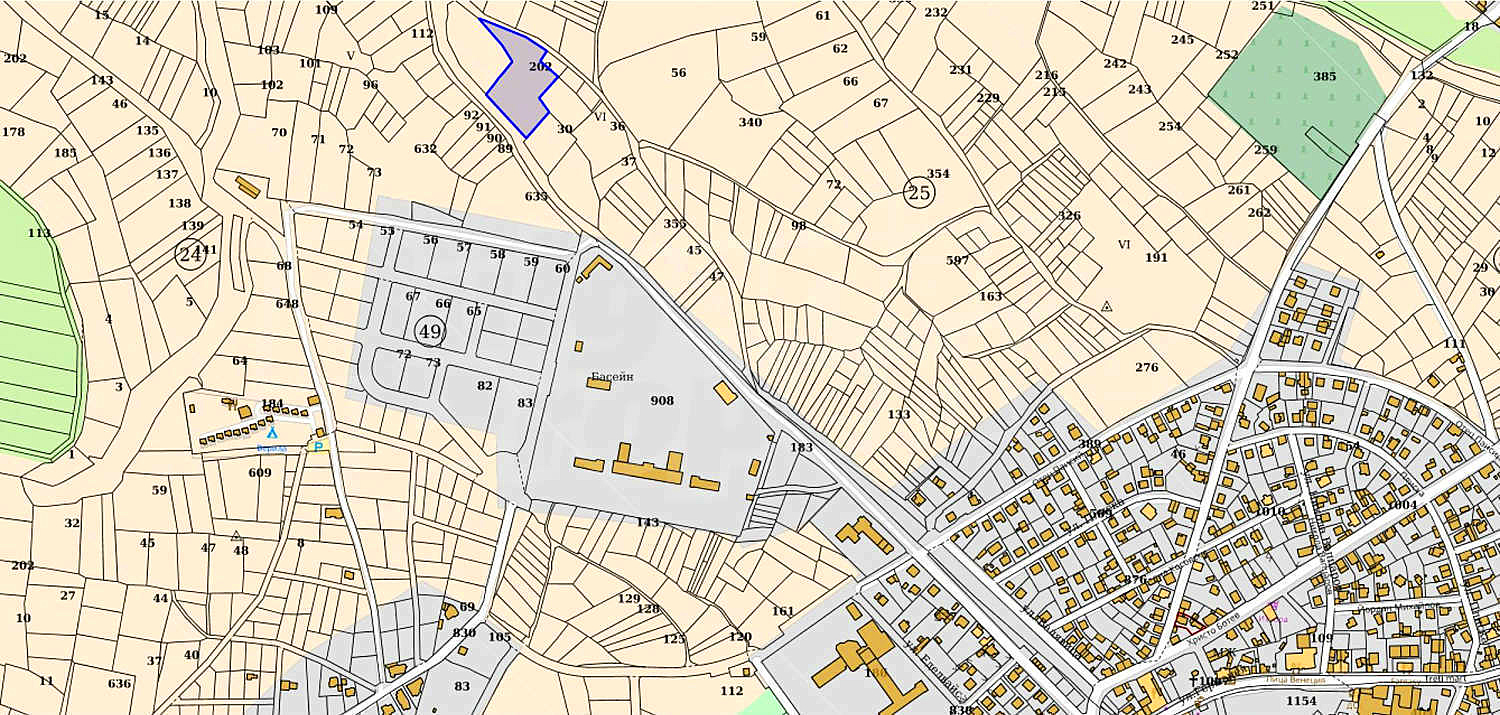Click parcel number 908

(661, 401)
